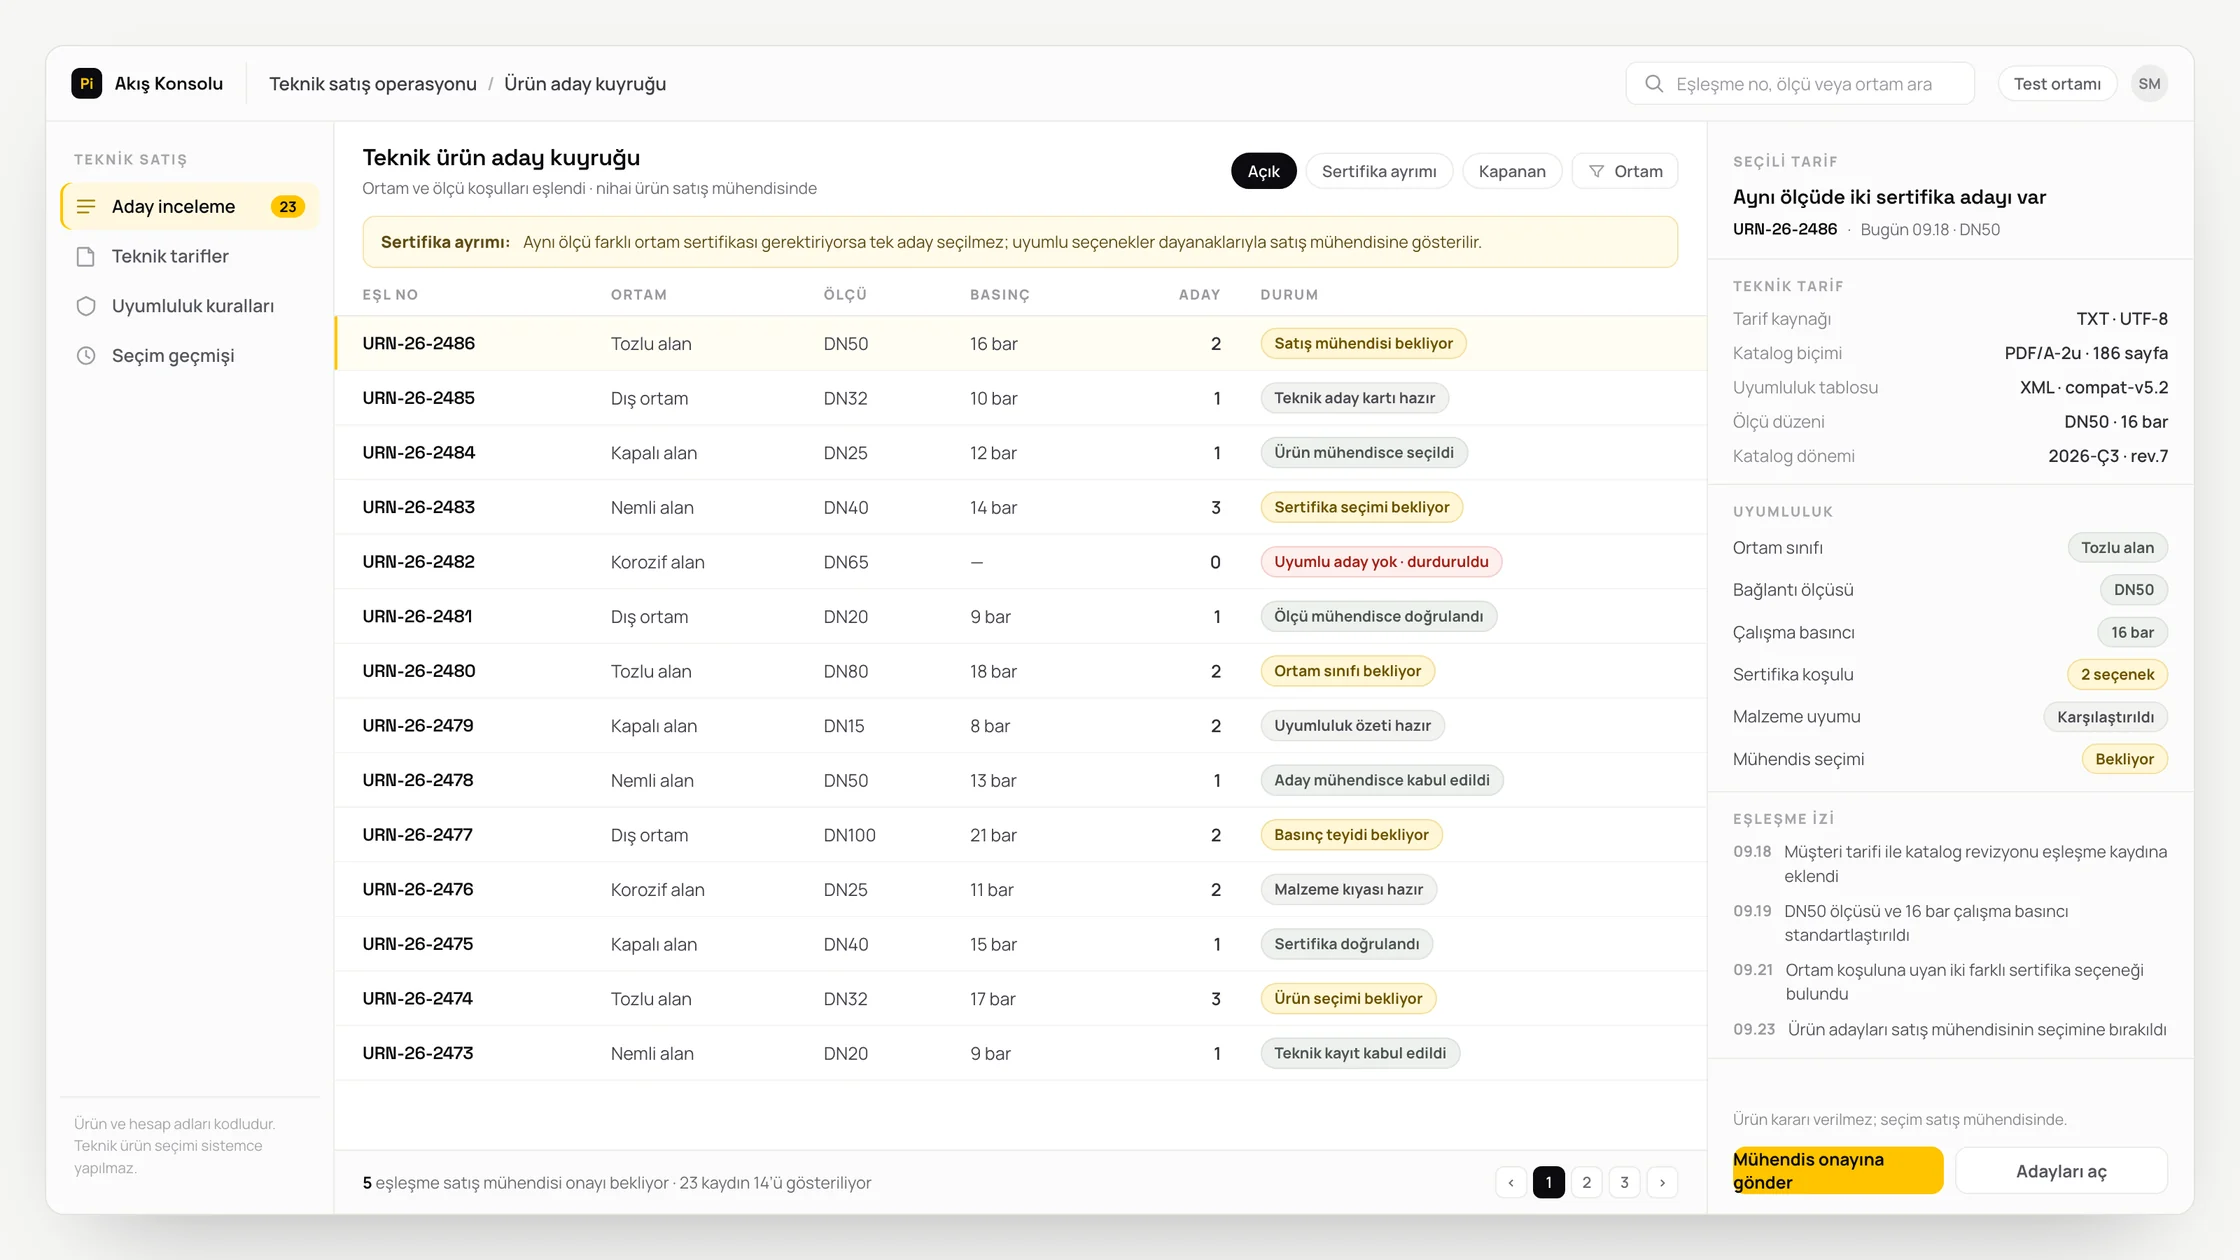Select the Açık filter tab
The image size is (2240, 1260).
(x=1263, y=171)
